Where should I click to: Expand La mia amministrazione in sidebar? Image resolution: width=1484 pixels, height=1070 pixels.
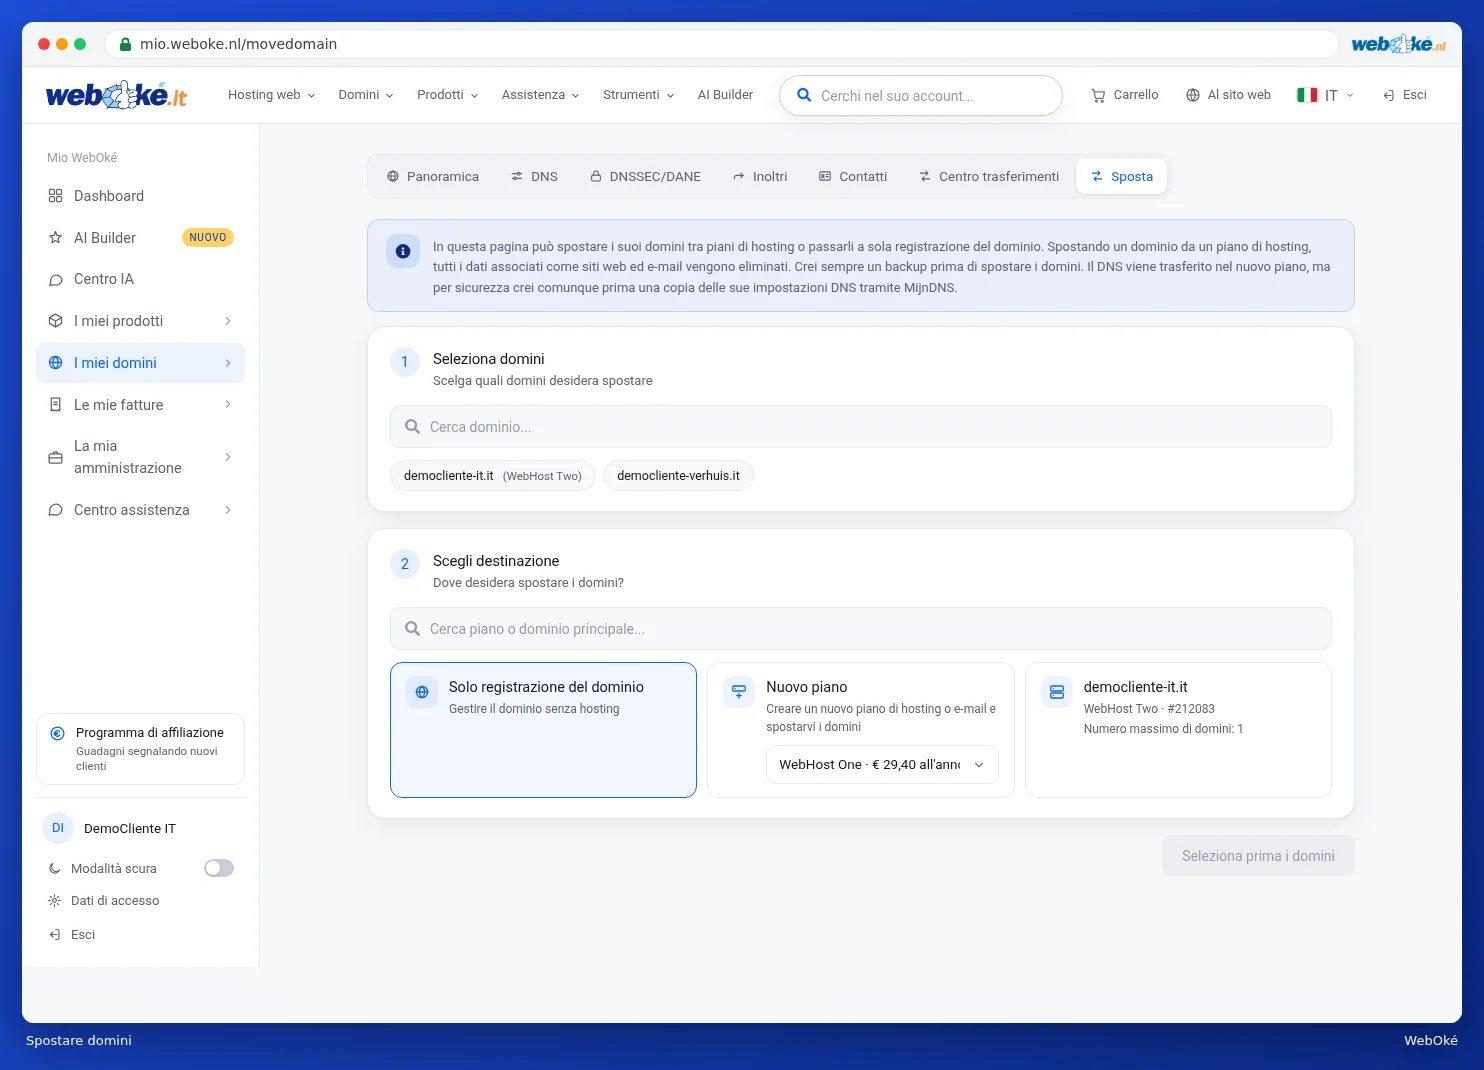click(x=140, y=457)
